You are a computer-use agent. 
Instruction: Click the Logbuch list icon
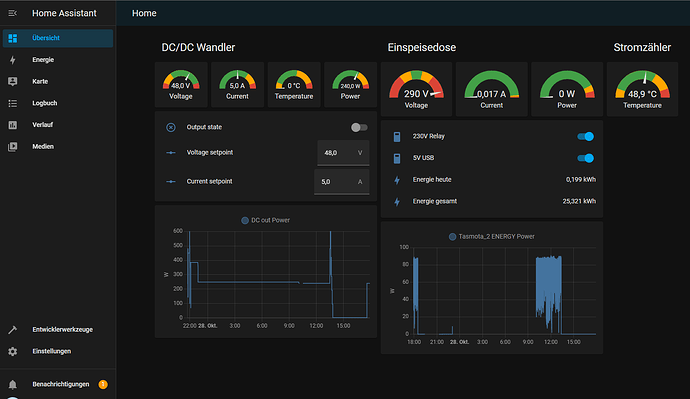click(13, 103)
